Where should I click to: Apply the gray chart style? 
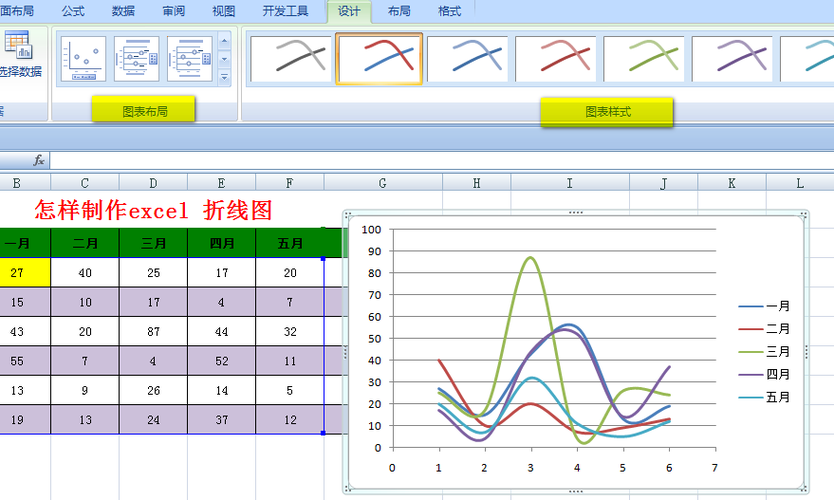click(291, 59)
